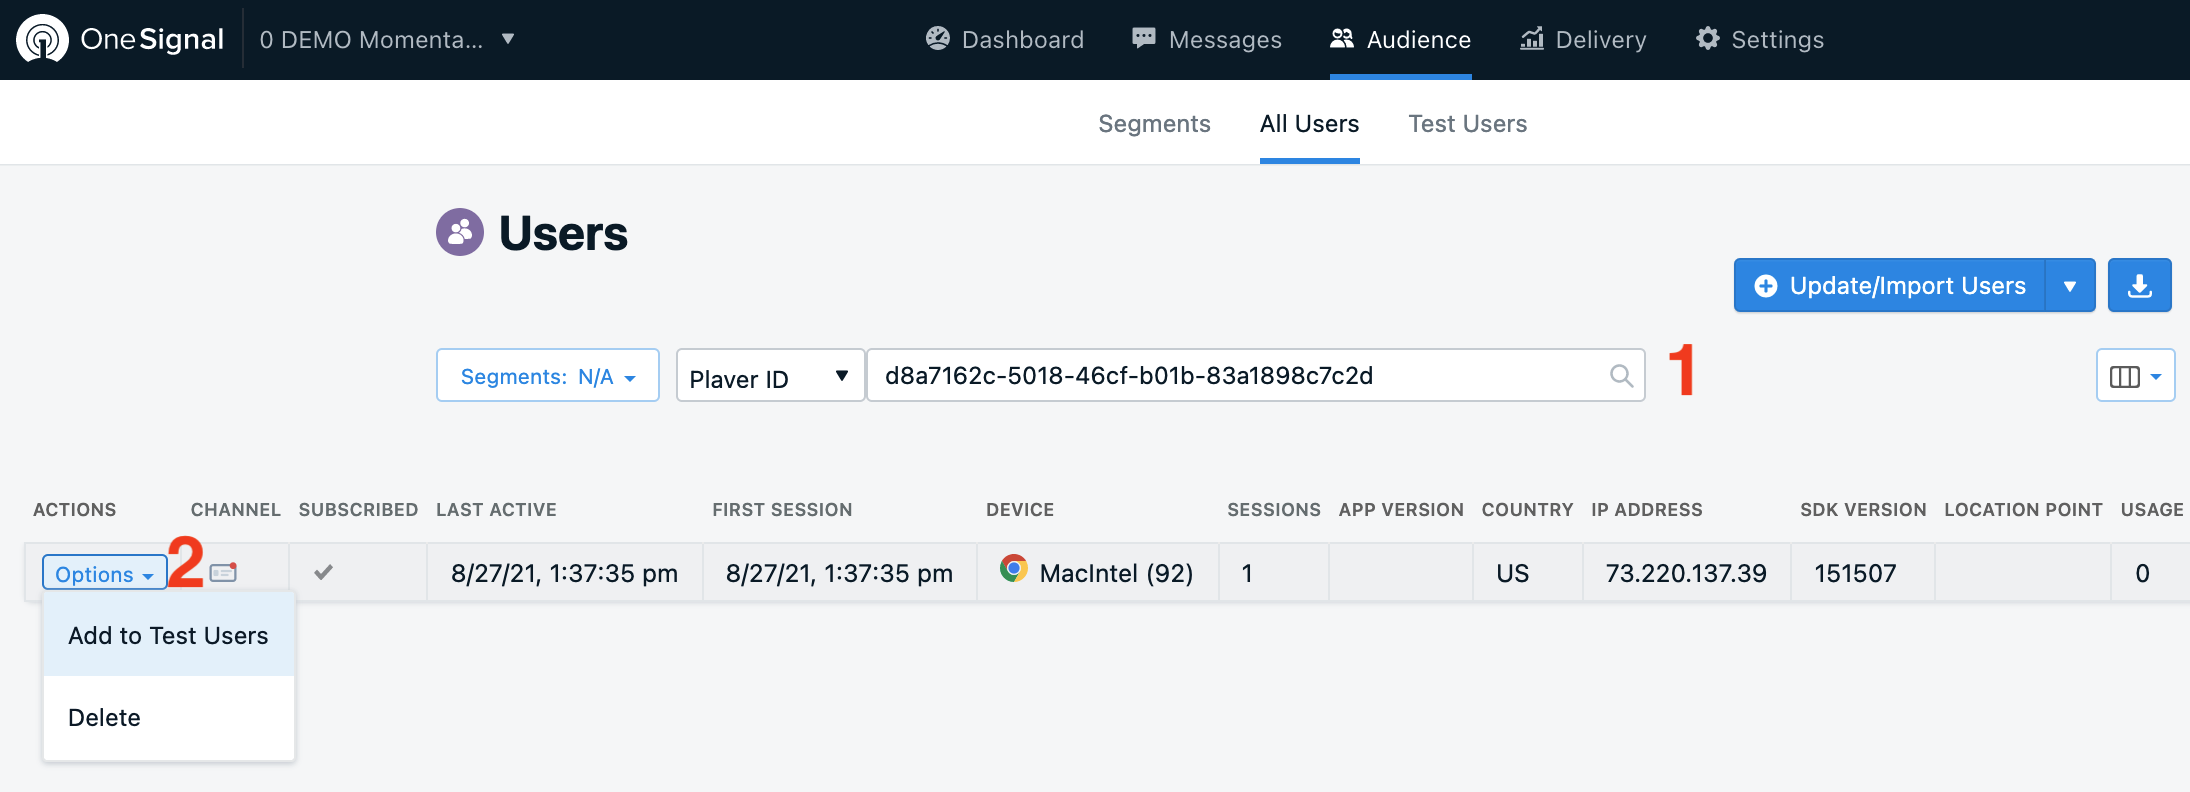Screen dimensions: 2190x792
Task: Click Update/Import Users button
Action: (x=1890, y=285)
